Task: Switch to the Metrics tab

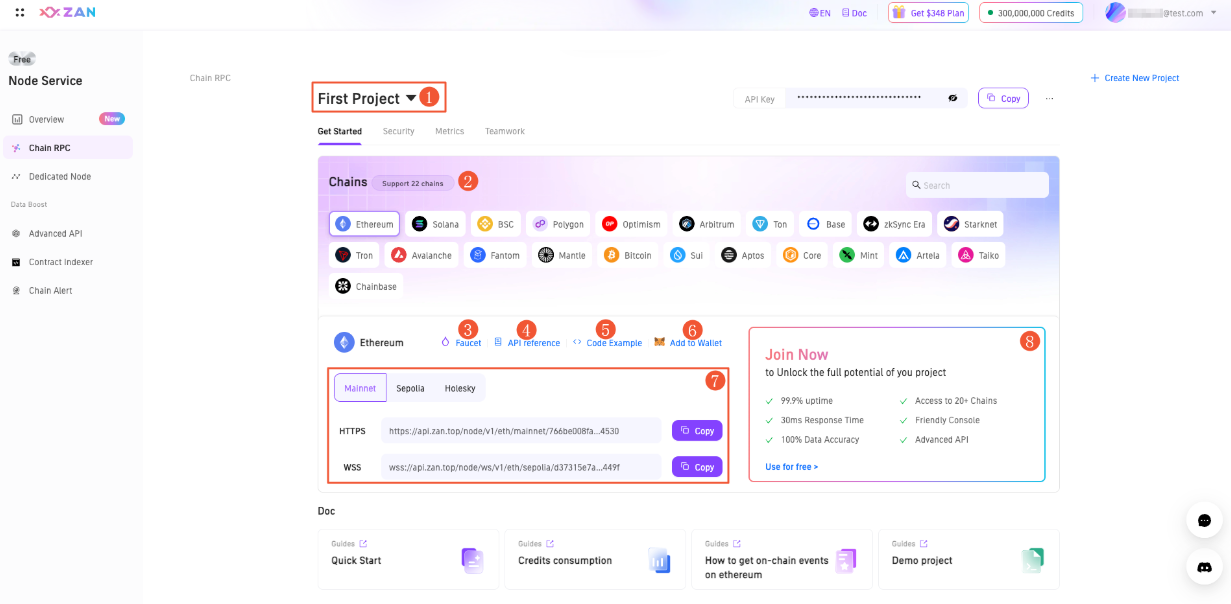Action: coord(449,131)
